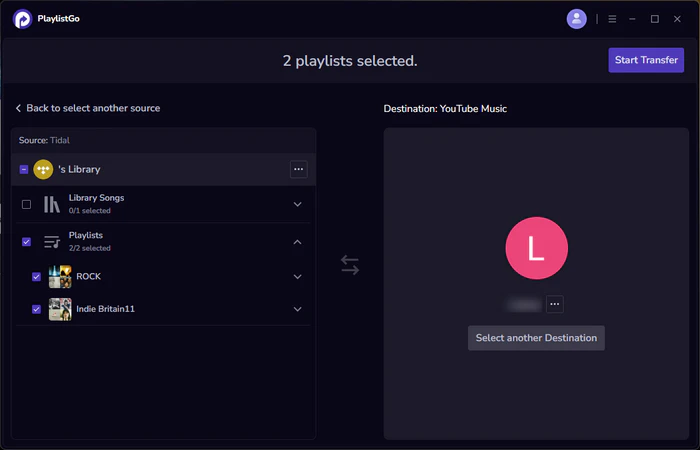
Task: Click the "'s Library" heading text
Action: pos(79,169)
